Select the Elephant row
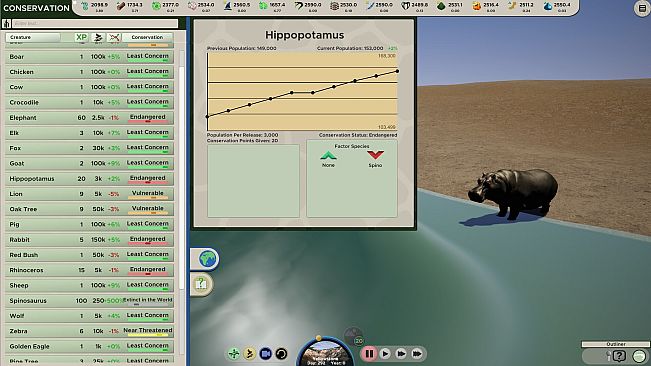Screen dimensions: 651x366 click(89, 118)
